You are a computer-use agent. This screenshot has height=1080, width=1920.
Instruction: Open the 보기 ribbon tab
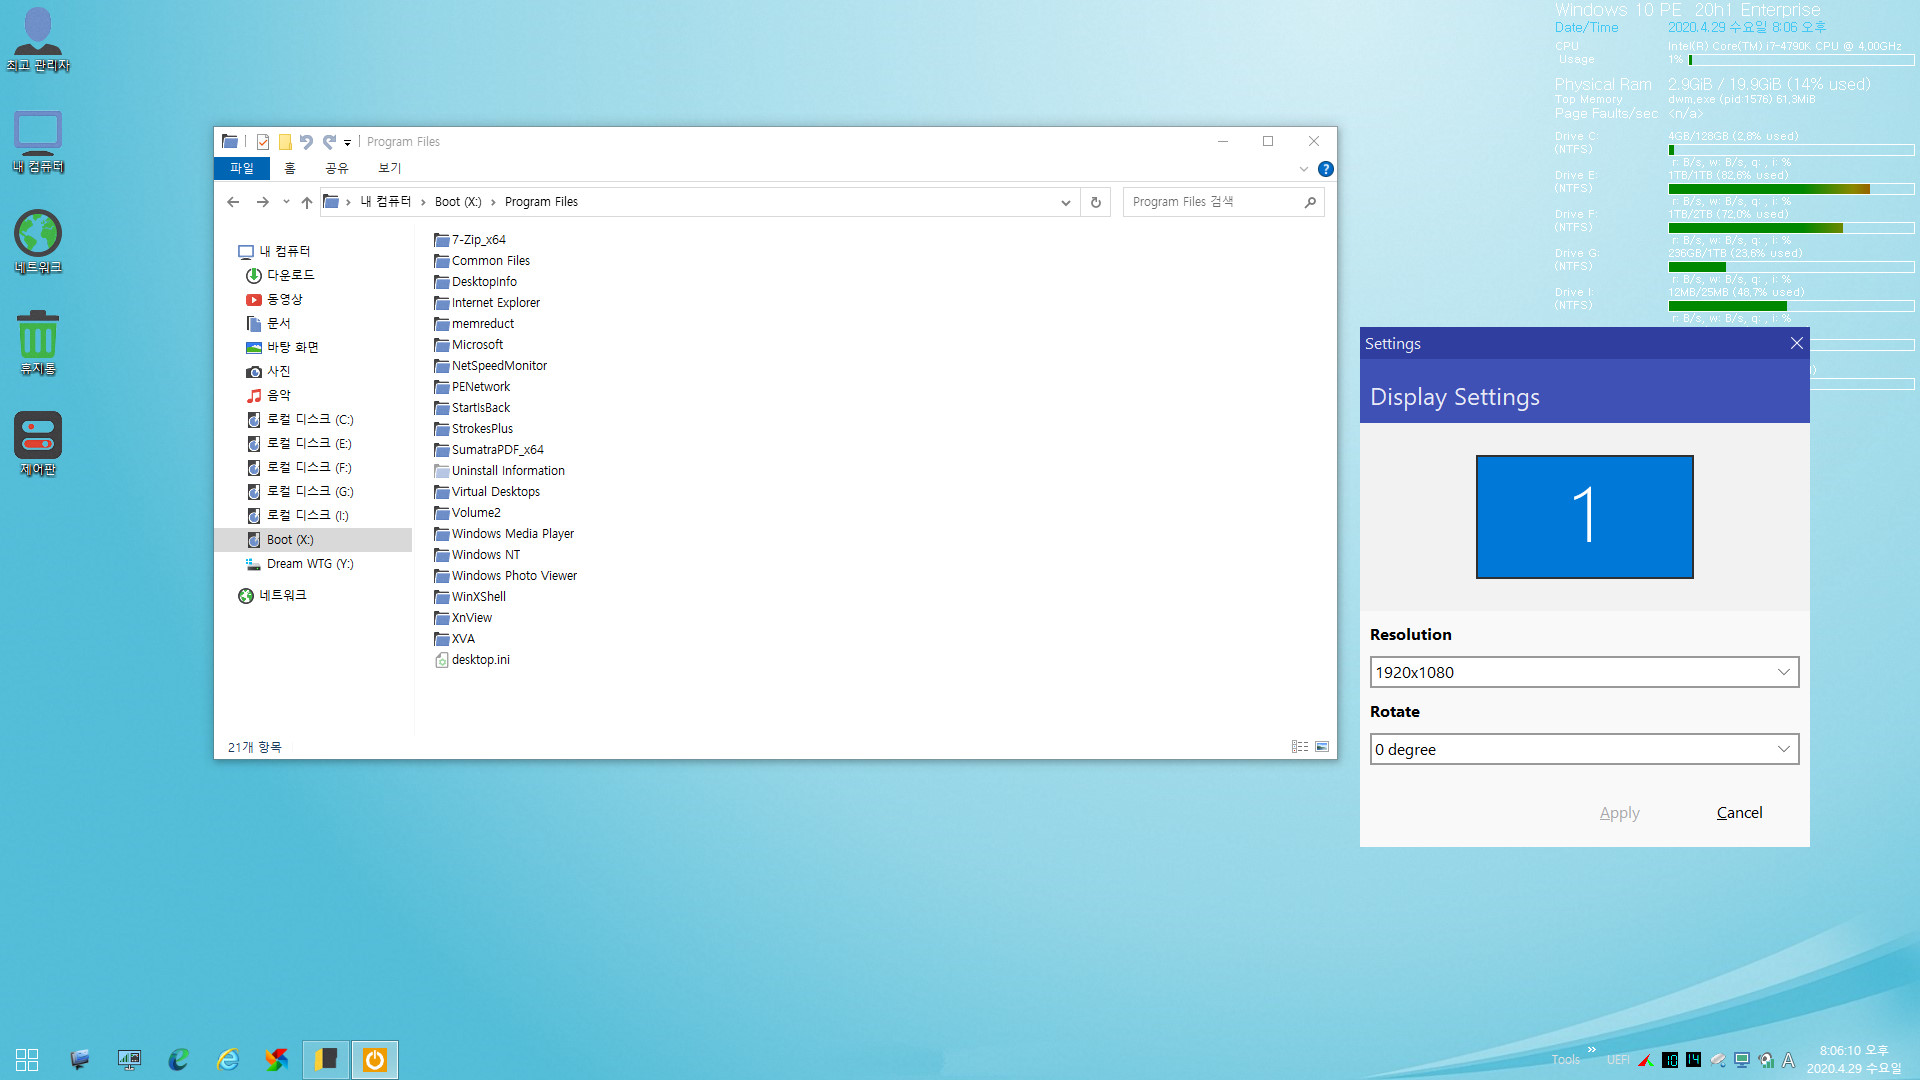tap(390, 169)
